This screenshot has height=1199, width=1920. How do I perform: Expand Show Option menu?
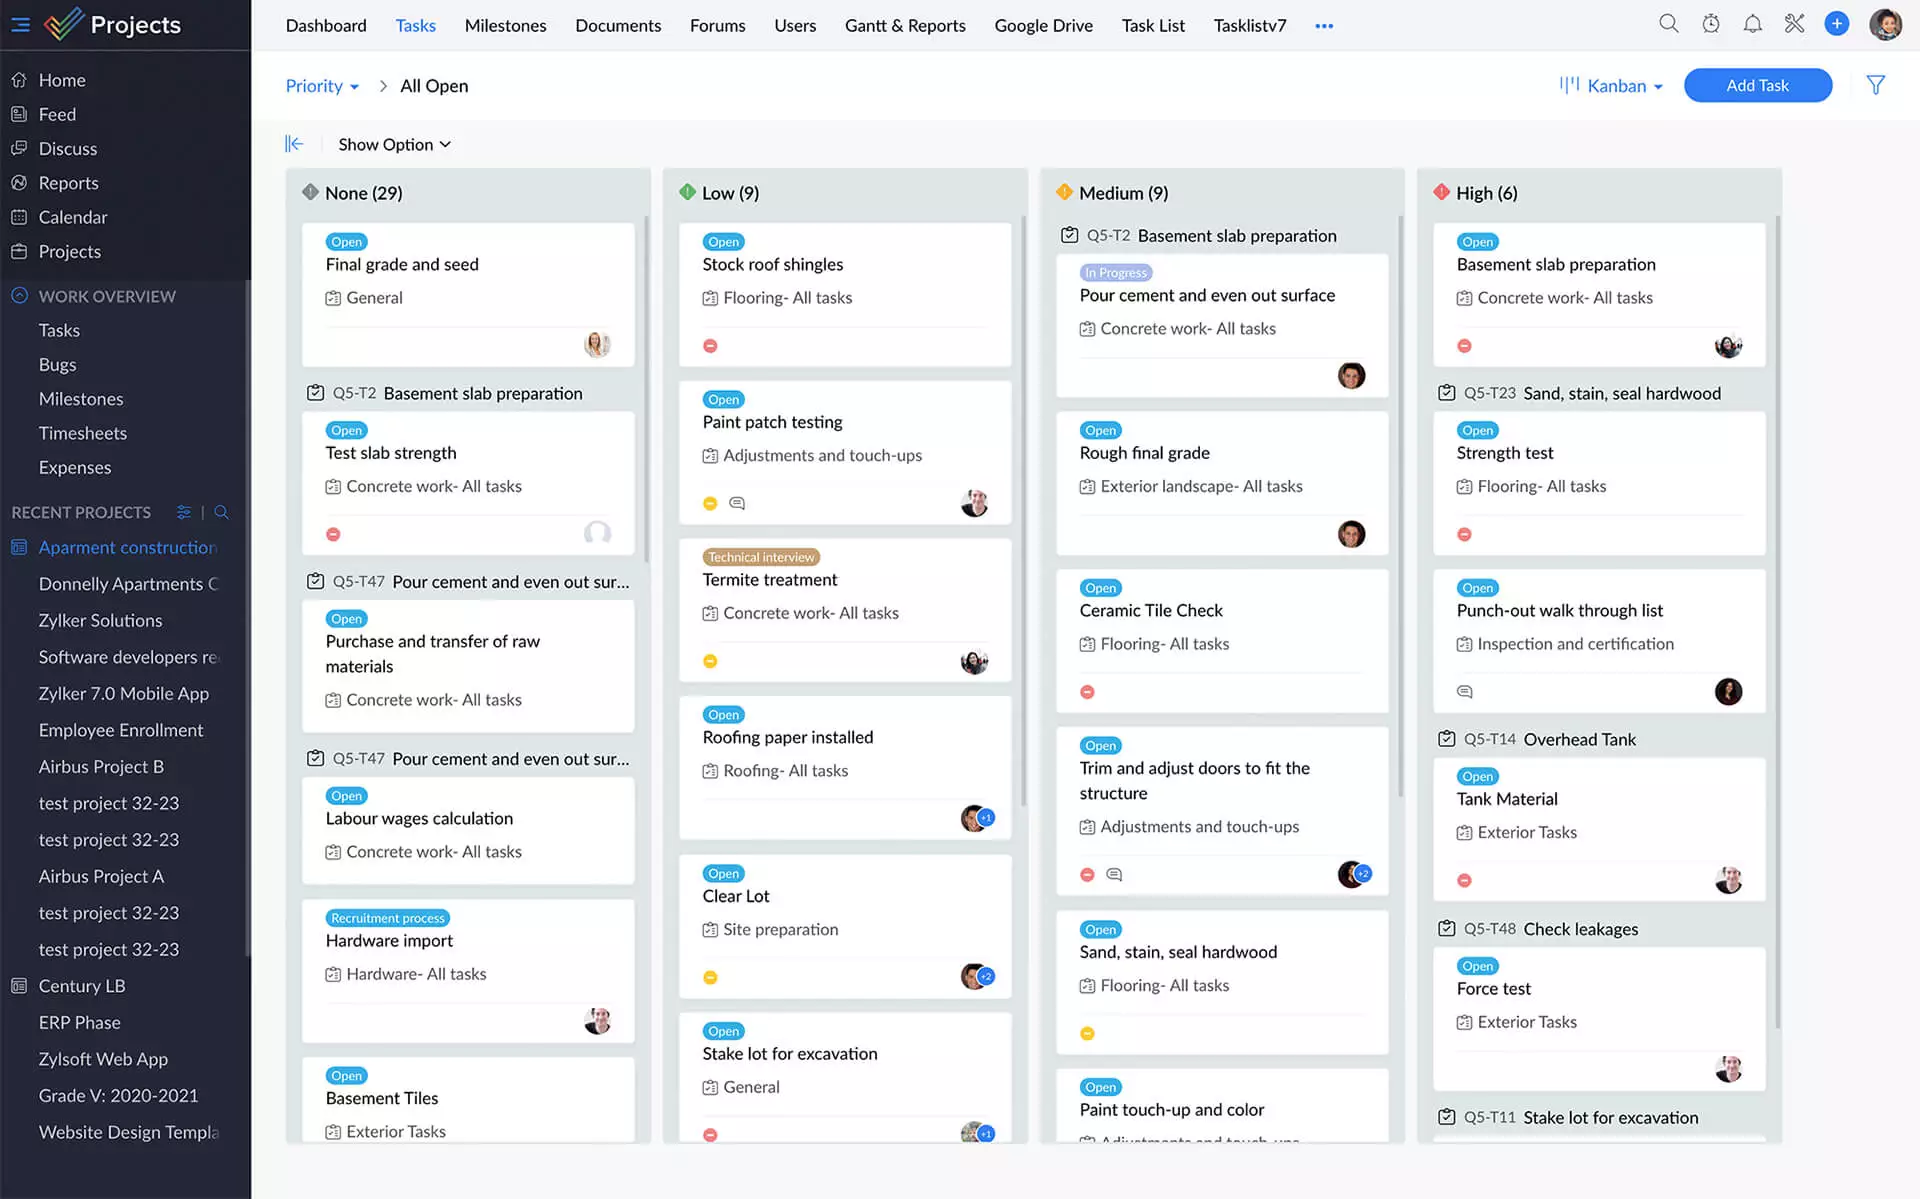(x=394, y=145)
